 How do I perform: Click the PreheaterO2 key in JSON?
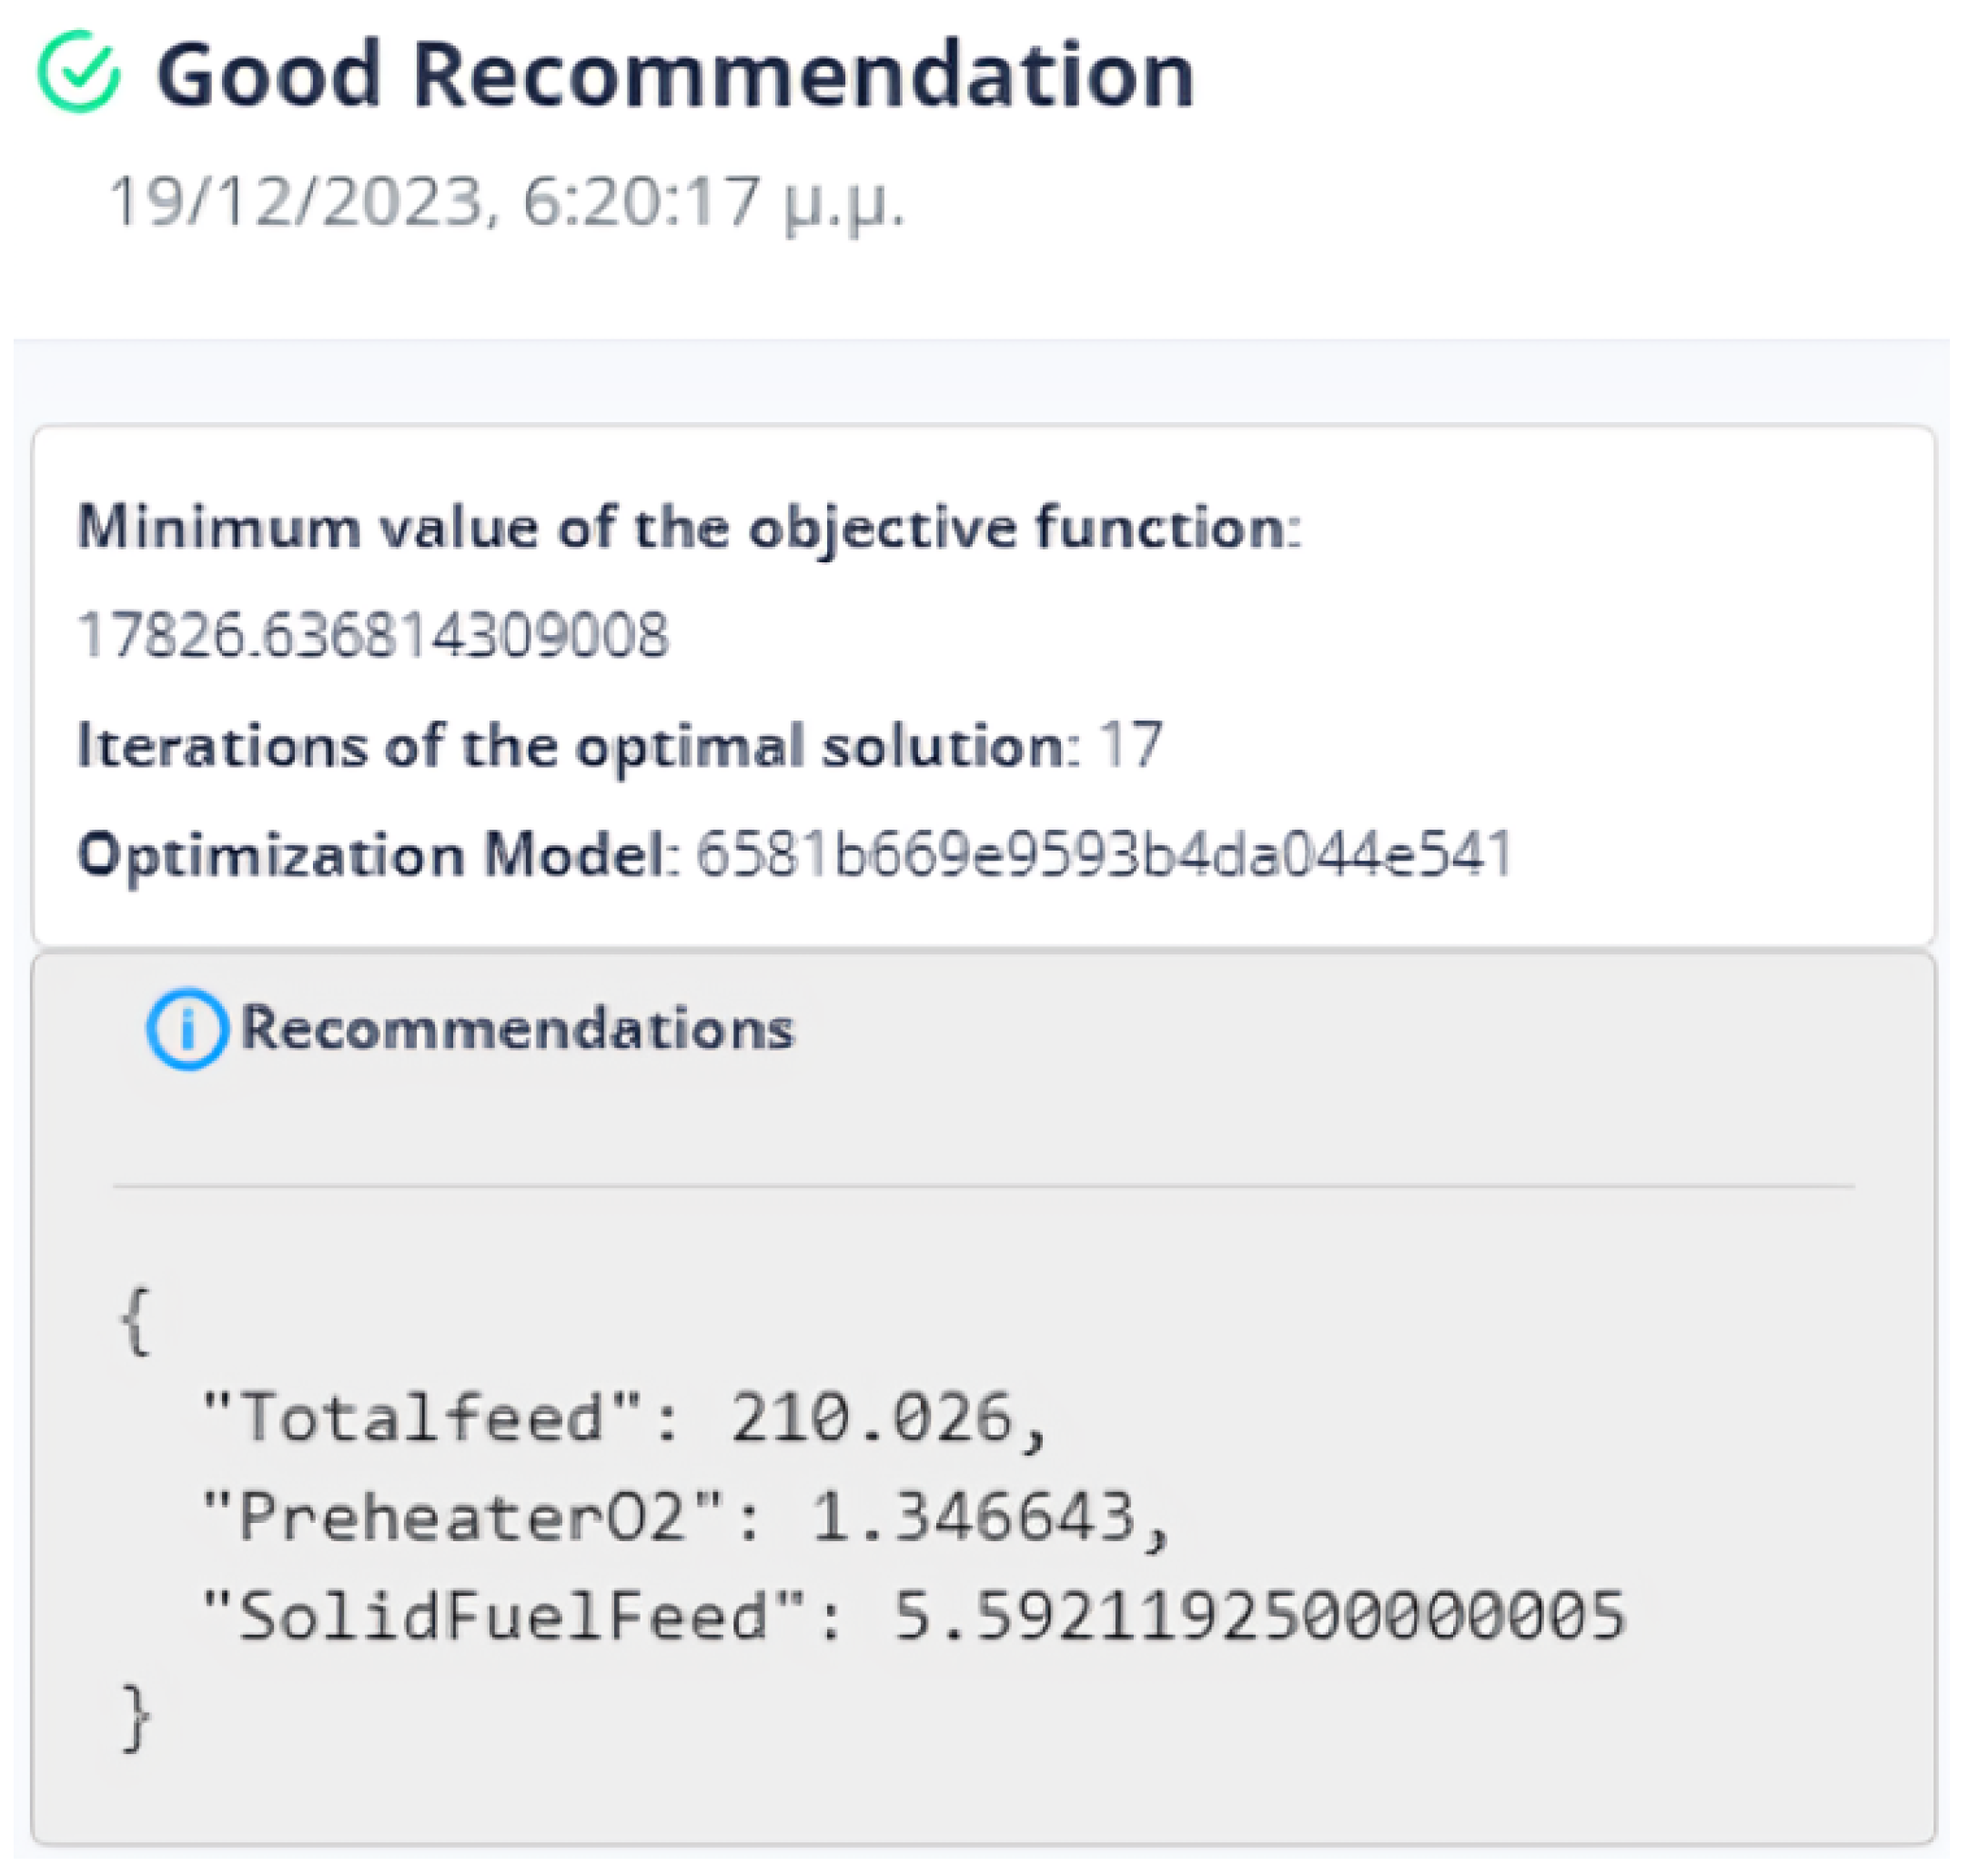(461, 1518)
